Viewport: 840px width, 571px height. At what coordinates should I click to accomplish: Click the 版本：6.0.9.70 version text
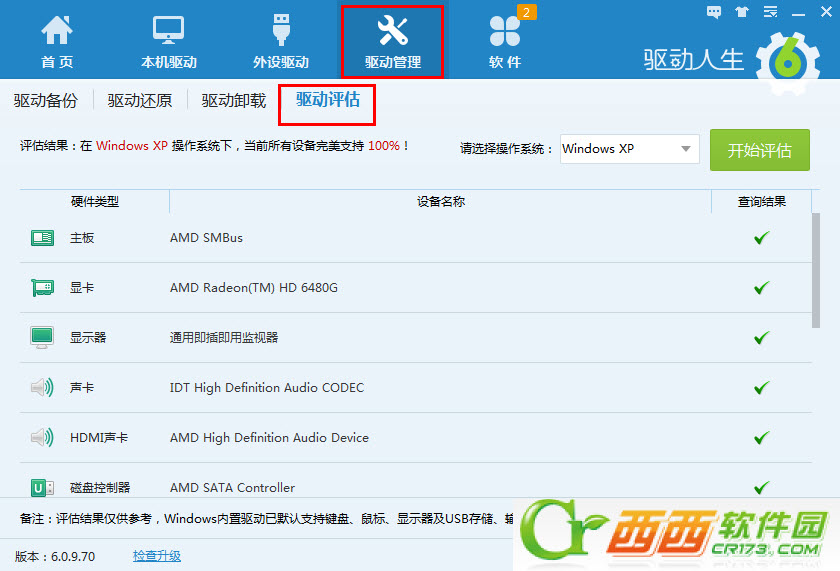(55, 557)
